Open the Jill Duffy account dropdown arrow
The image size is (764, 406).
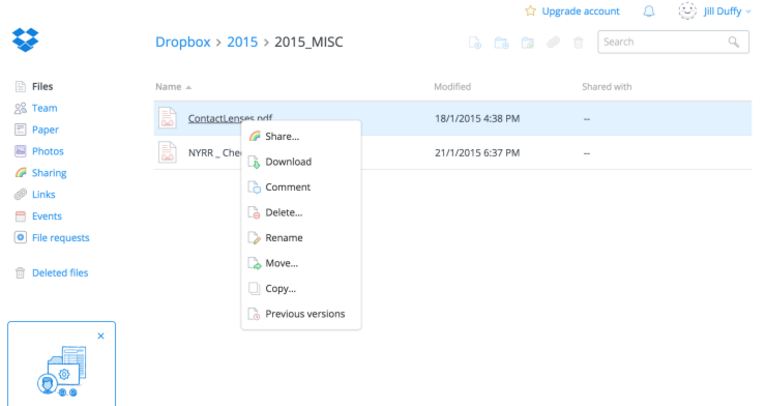click(x=748, y=12)
